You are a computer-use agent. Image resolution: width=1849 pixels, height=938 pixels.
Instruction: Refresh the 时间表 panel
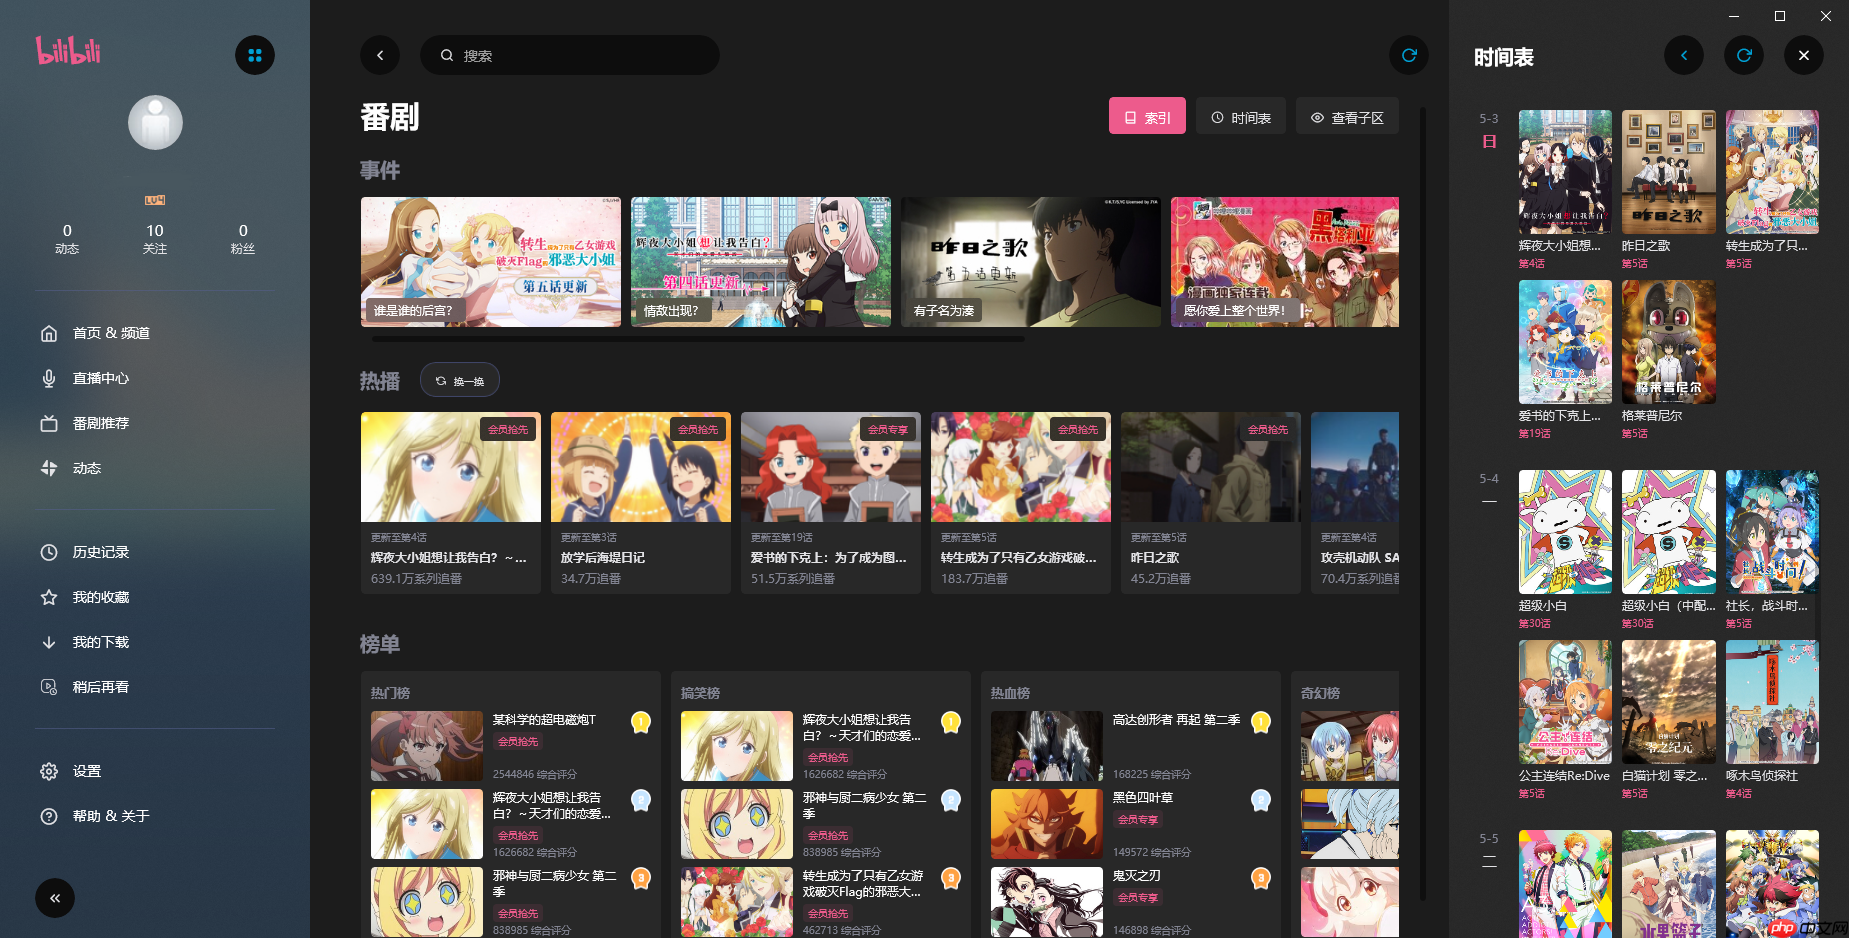point(1744,55)
